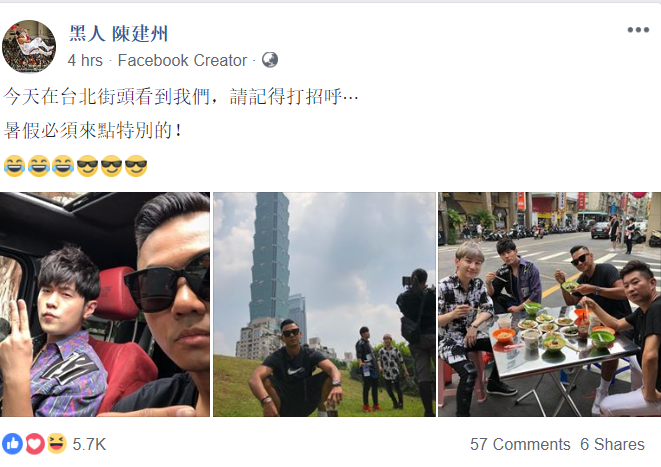Click the Haha laughing reaction icon
661x467 pixels.
57,443
